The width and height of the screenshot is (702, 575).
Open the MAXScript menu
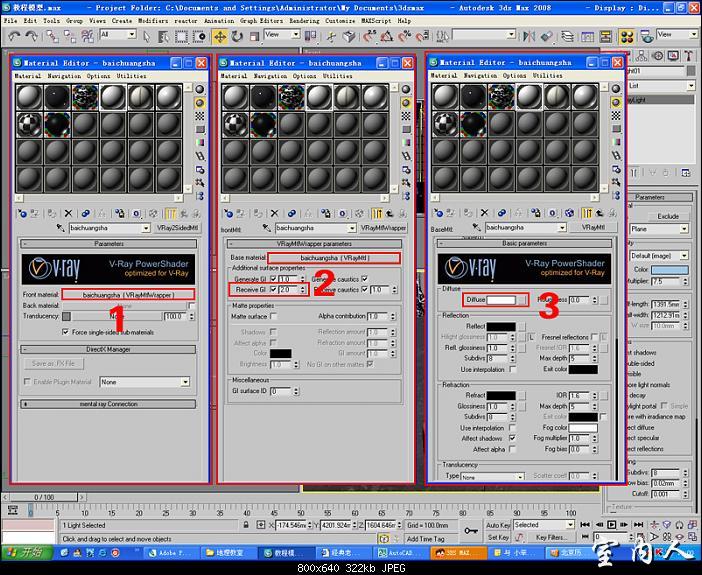(376, 21)
